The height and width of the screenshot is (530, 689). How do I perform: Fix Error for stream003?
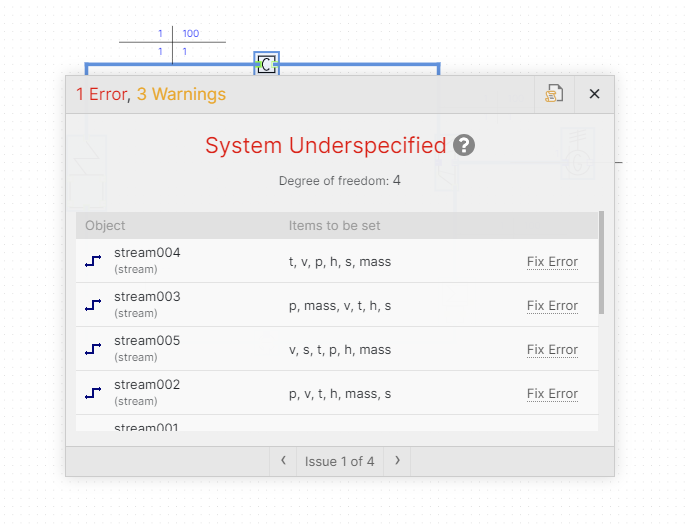pos(552,306)
